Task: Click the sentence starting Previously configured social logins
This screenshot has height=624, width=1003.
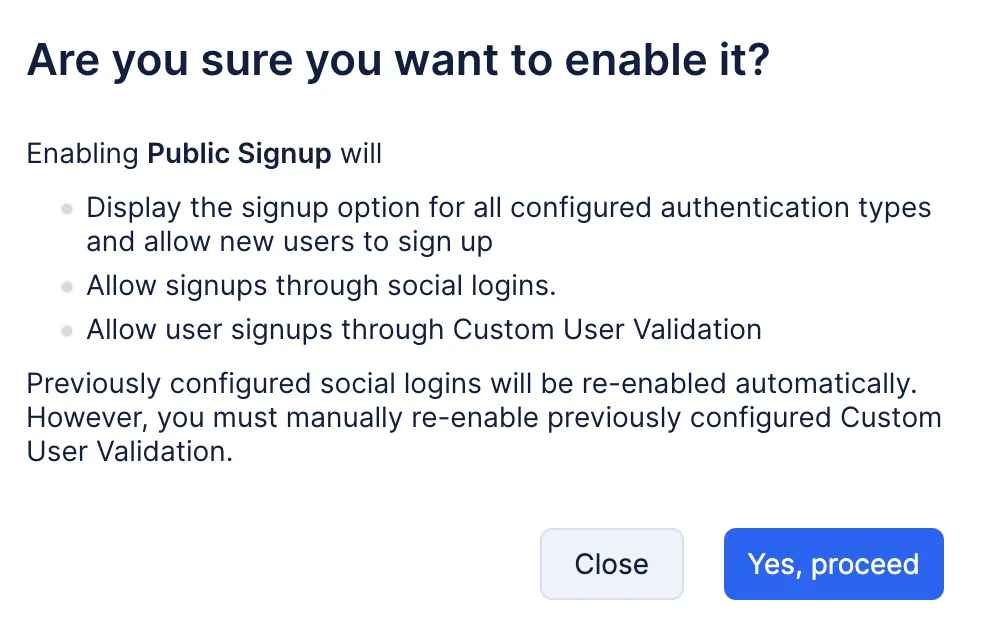Action: (x=472, y=383)
